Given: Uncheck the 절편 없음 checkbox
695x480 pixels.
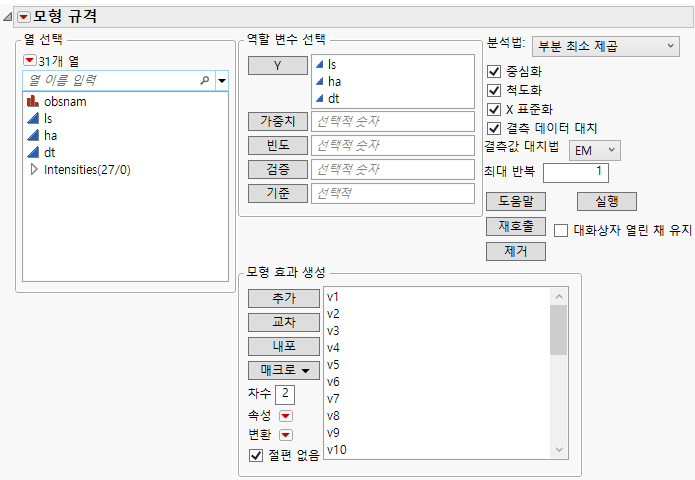Looking at the screenshot, I should [256, 455].
